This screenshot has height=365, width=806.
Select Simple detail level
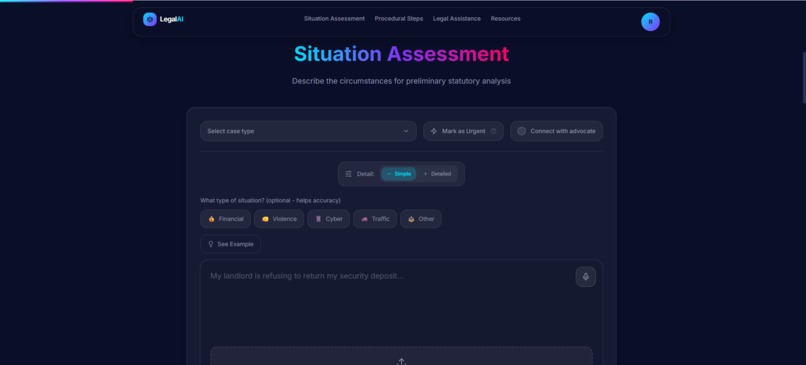point(398,174)
